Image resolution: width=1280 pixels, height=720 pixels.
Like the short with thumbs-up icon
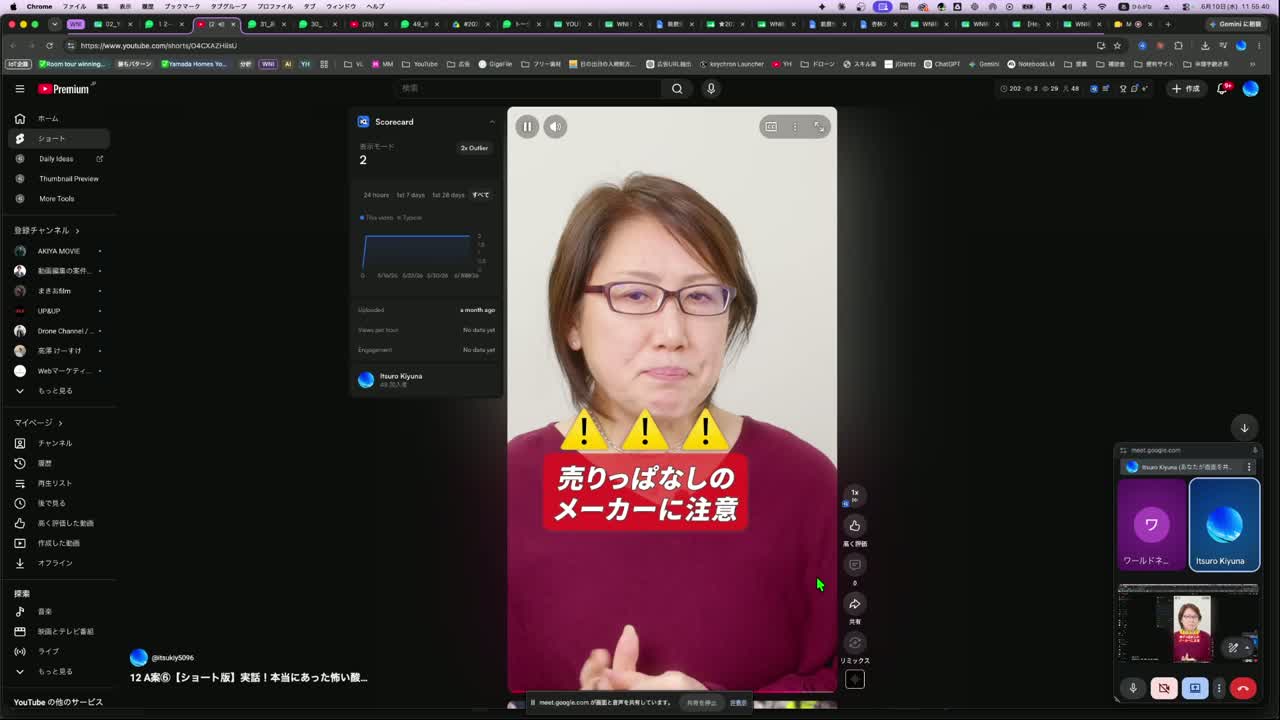pos(854,525)
